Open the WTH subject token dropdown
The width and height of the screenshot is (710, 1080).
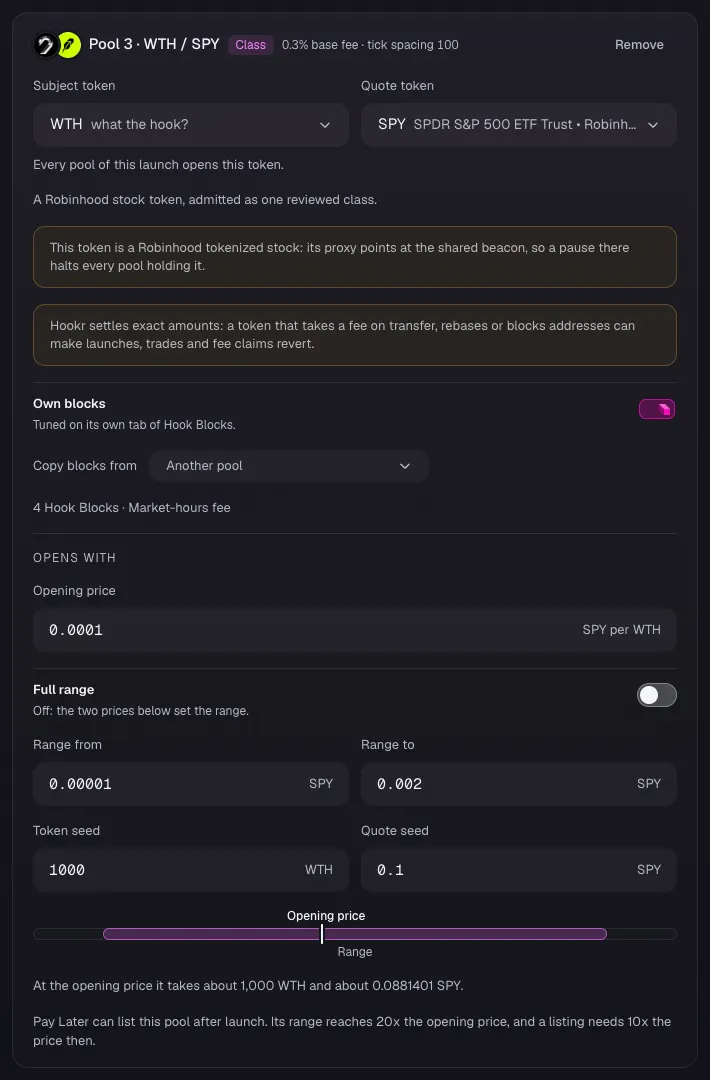pos(191,125)
